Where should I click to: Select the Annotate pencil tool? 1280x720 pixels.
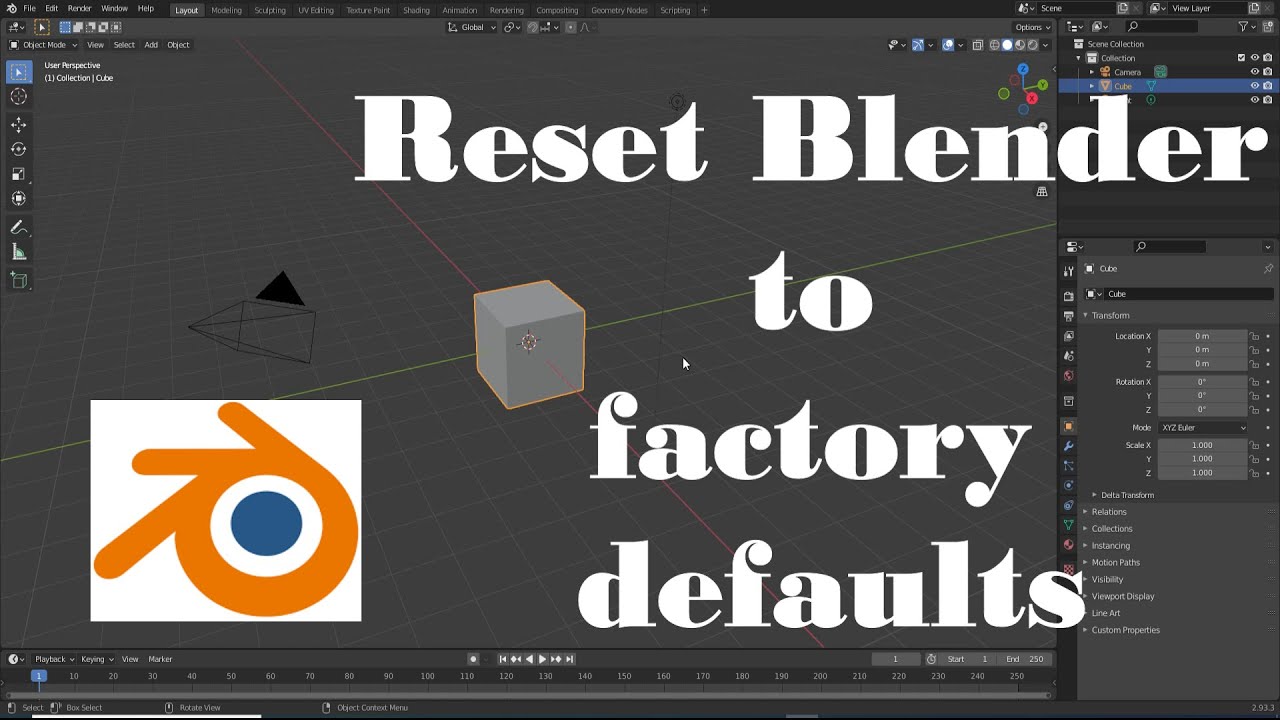click(x=18, y=228)
